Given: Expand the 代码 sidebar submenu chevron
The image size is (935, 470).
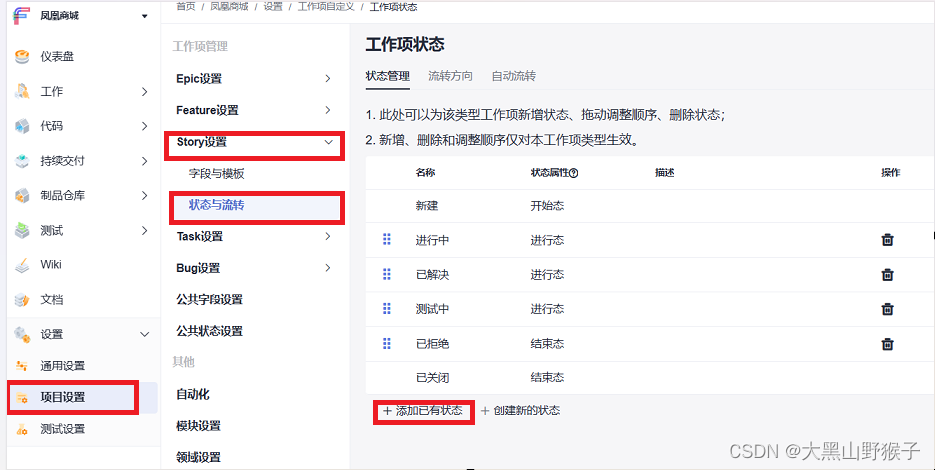Looking at the screenshot, I should 144,126.
